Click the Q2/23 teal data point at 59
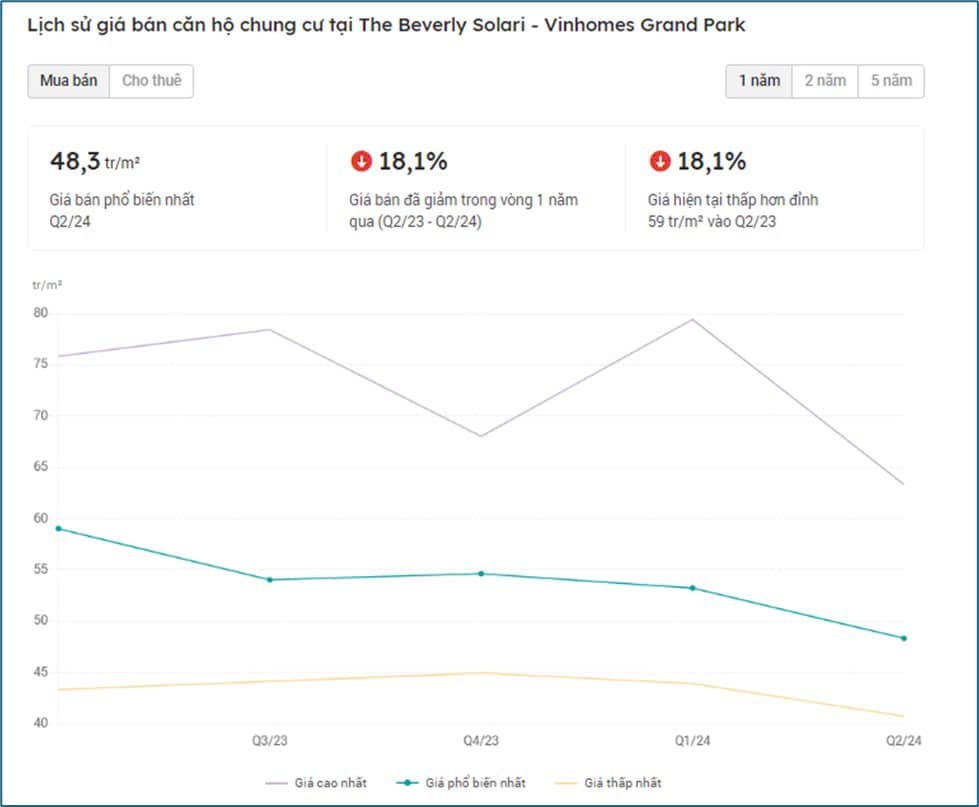This screenshot has width=979, height=807. [59, 529]
